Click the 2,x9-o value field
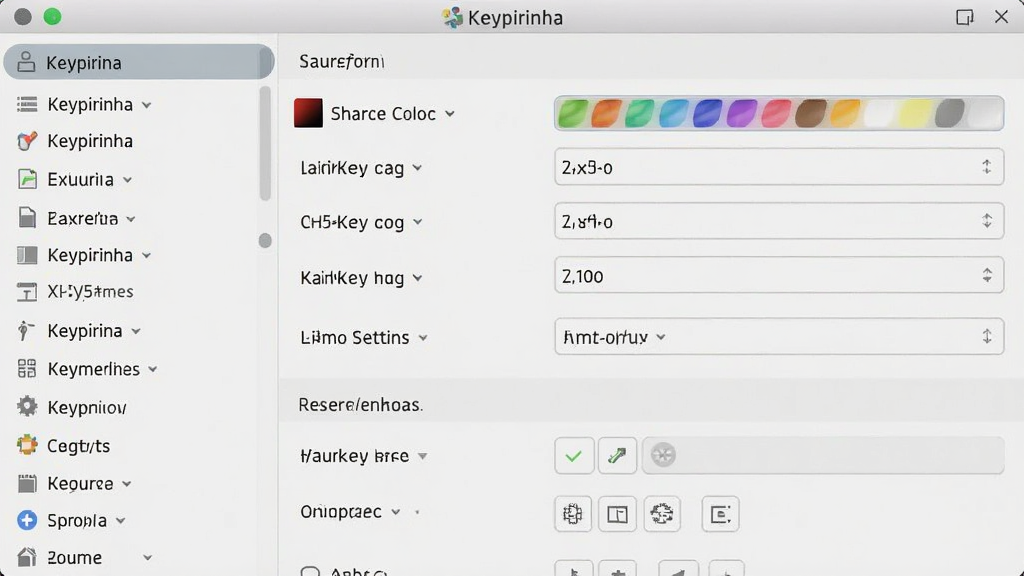The height and width of the screenshot is (576, 1024). [778, 167]
